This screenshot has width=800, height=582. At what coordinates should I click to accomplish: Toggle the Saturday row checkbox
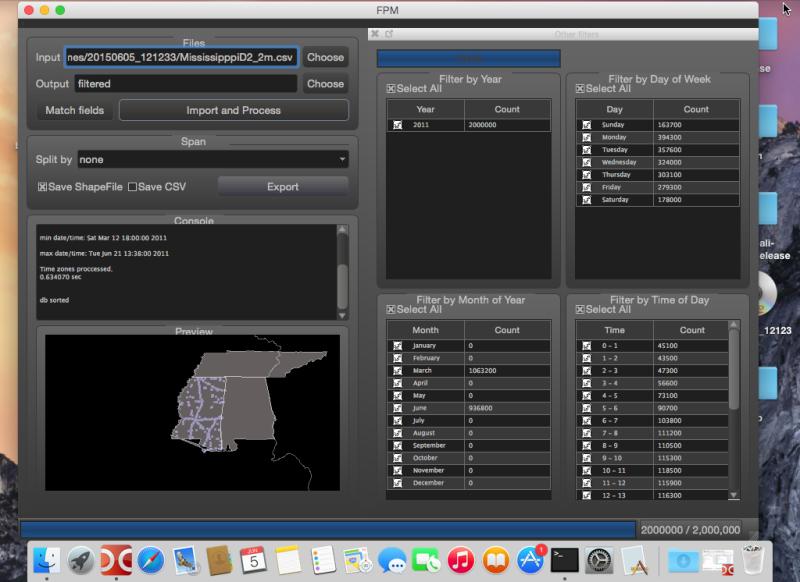[x=587, y=200]
